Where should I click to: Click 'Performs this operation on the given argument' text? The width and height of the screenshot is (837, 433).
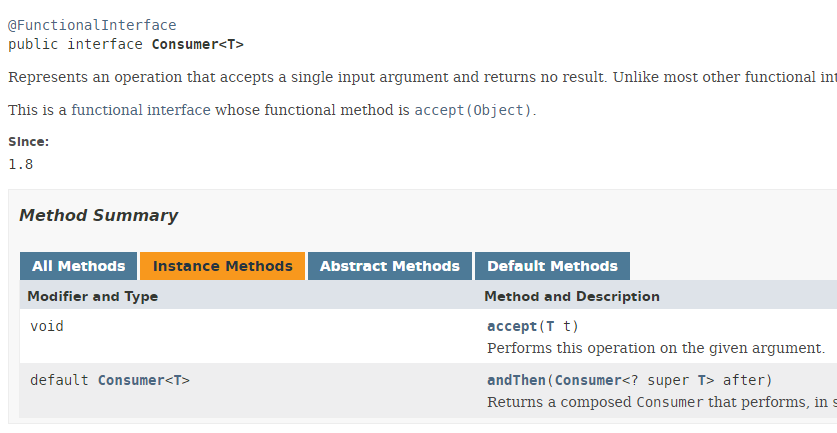655,348
